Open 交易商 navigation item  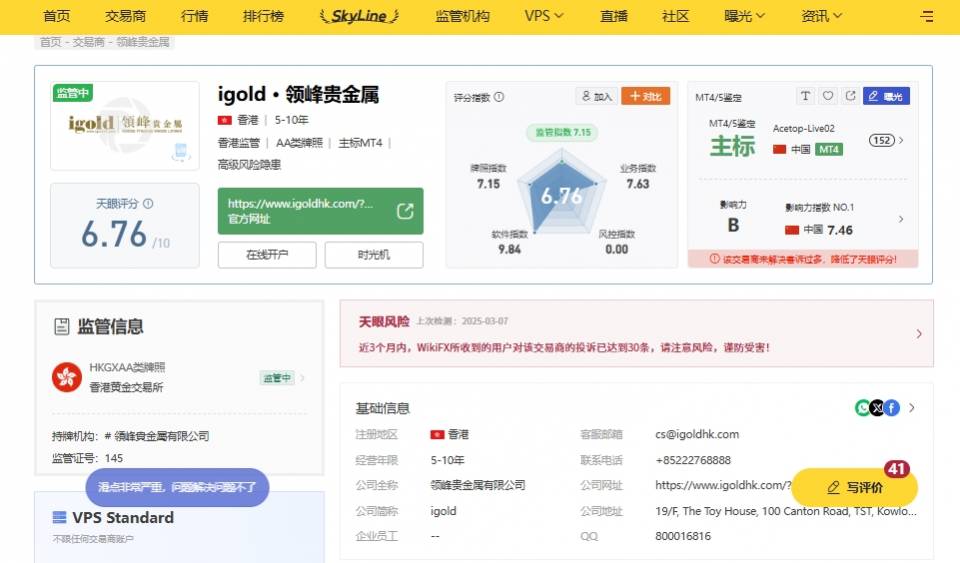(126, 16)
